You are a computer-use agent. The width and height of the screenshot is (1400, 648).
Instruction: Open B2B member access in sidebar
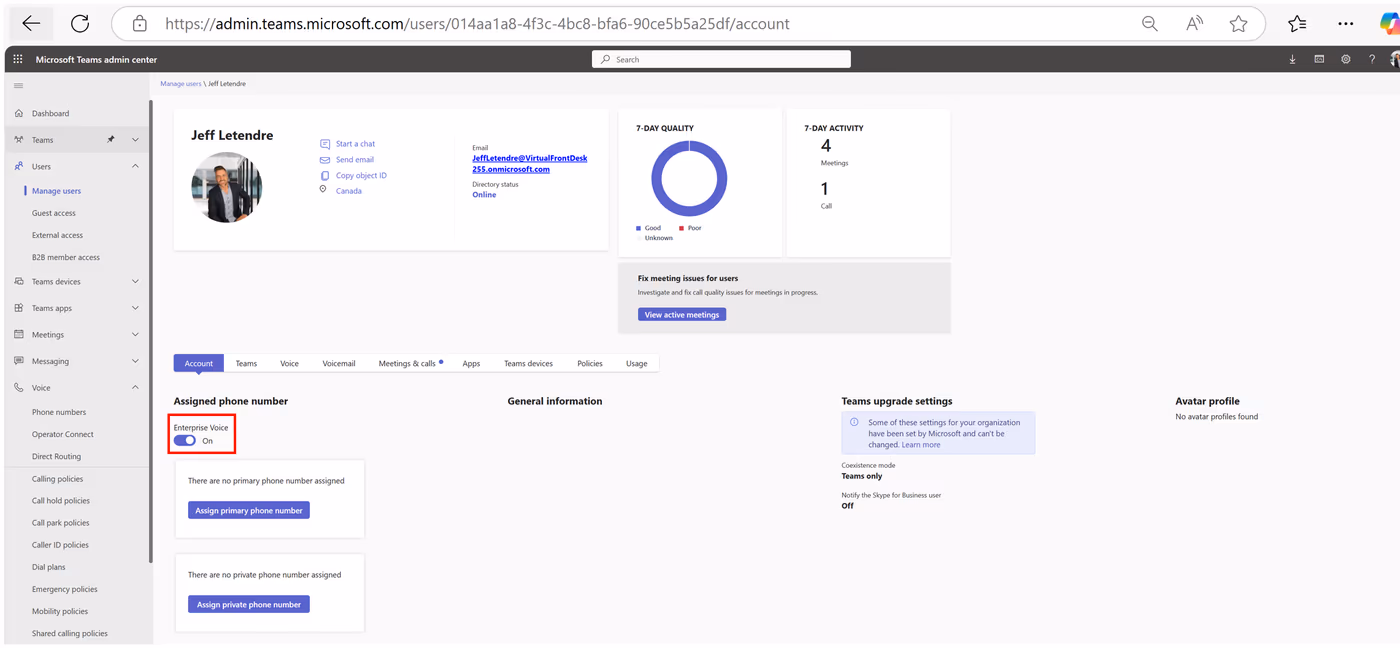tap(66, 257)
